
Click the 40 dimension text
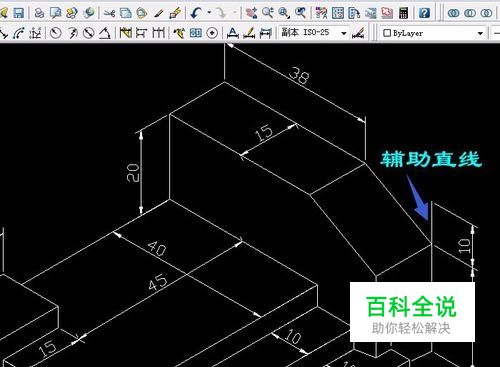click(157, 248)
